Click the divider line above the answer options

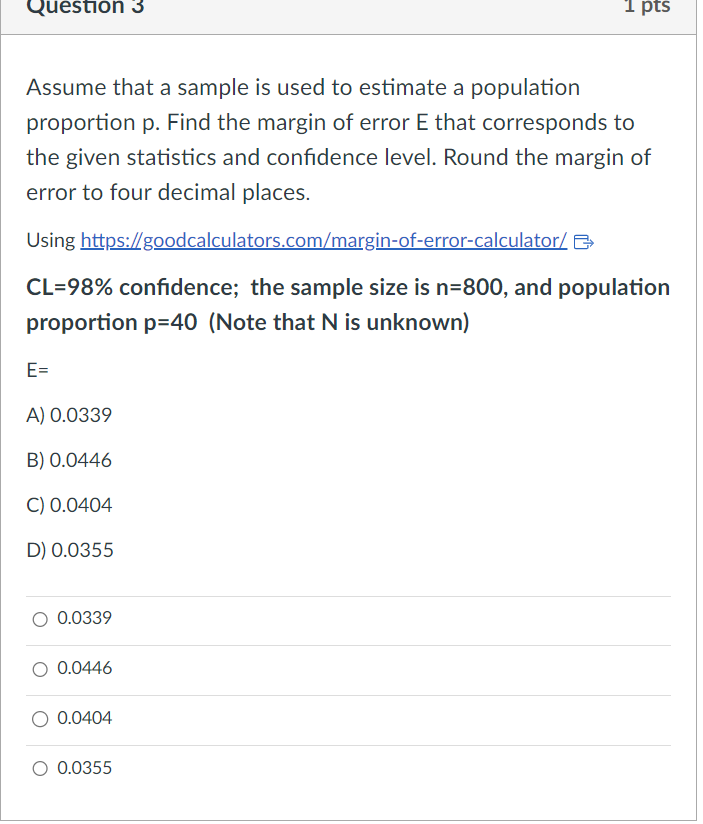[348, 592]
